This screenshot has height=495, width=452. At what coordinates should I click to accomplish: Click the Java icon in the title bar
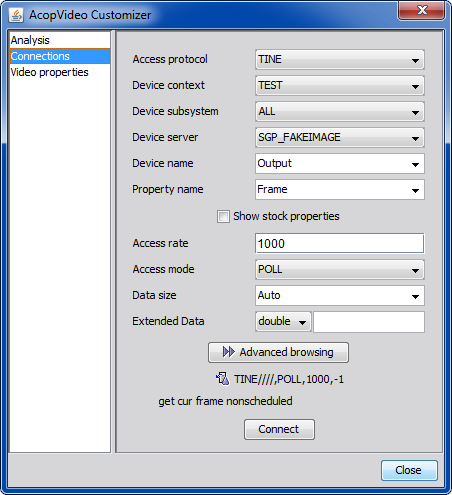tap(16, 15)
